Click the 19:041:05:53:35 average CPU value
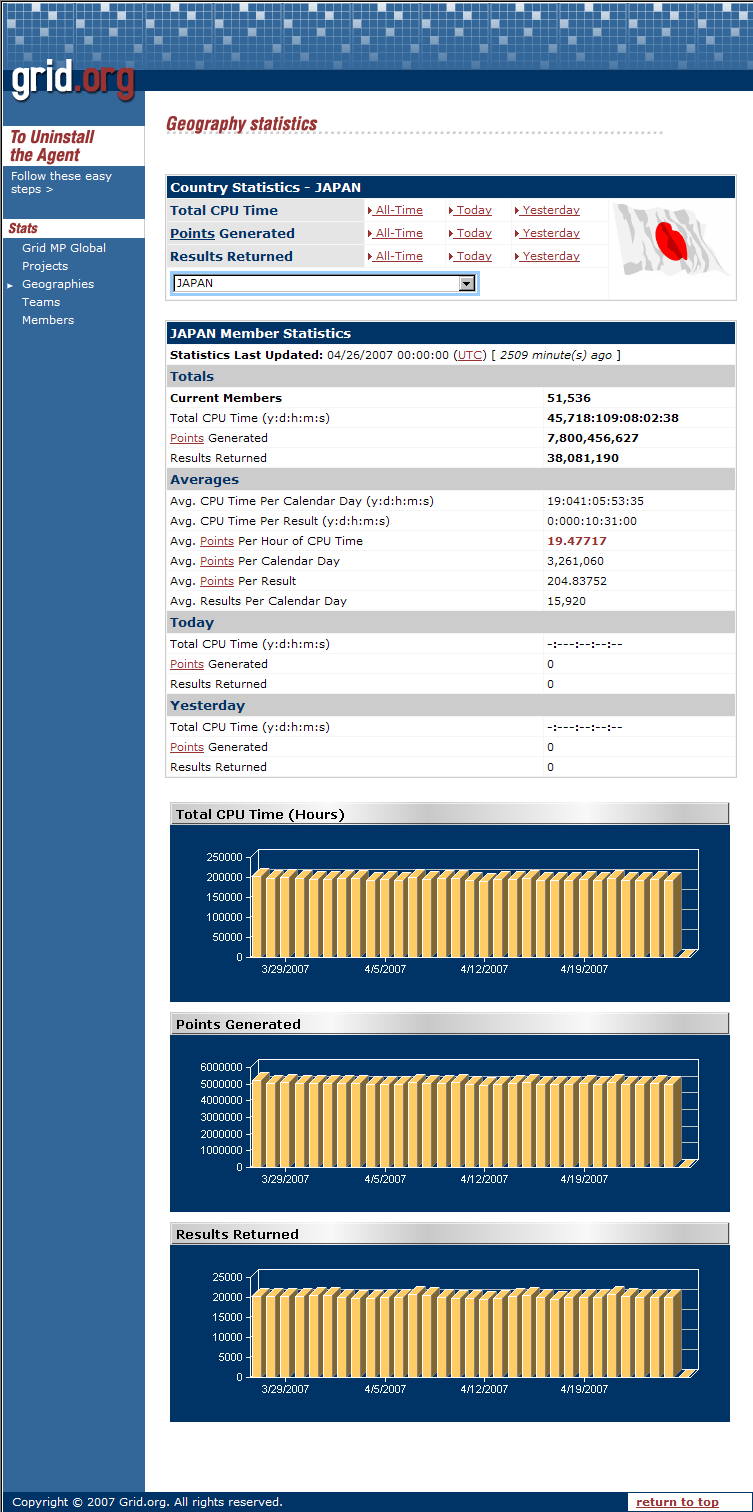The image size is (753, 1512). coord(596,501)
